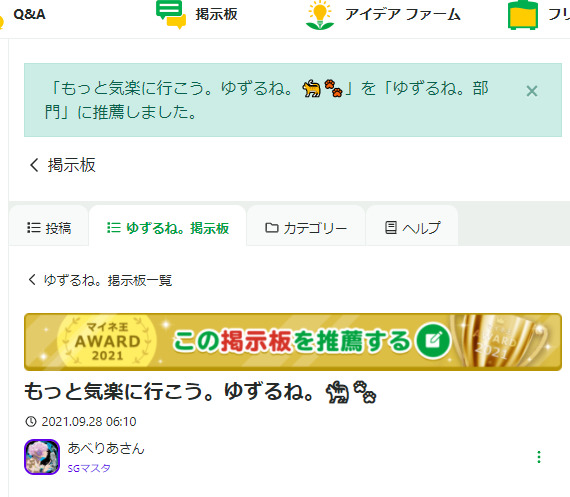Open the three-dot post options menu
Screen dimensions: 570x497
click(x=539, y=457)
